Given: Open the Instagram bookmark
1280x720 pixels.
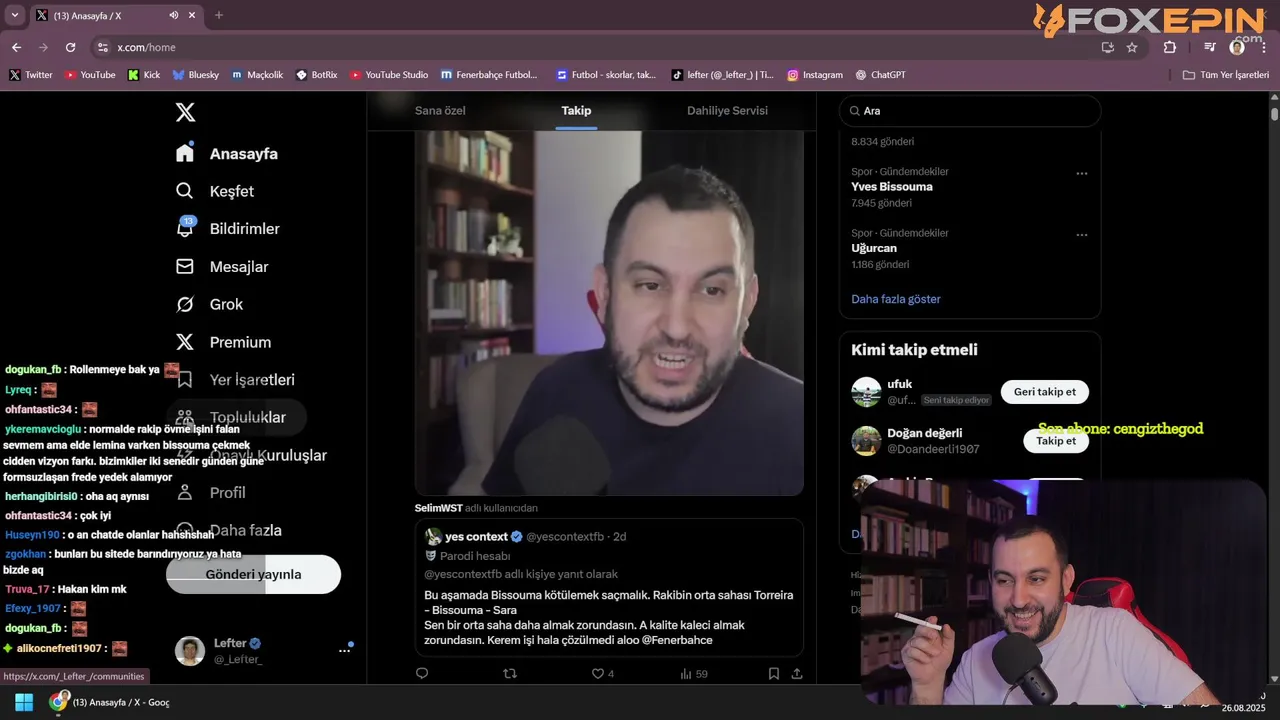Looking at the screenshot, I should click(x=815, y=75).
